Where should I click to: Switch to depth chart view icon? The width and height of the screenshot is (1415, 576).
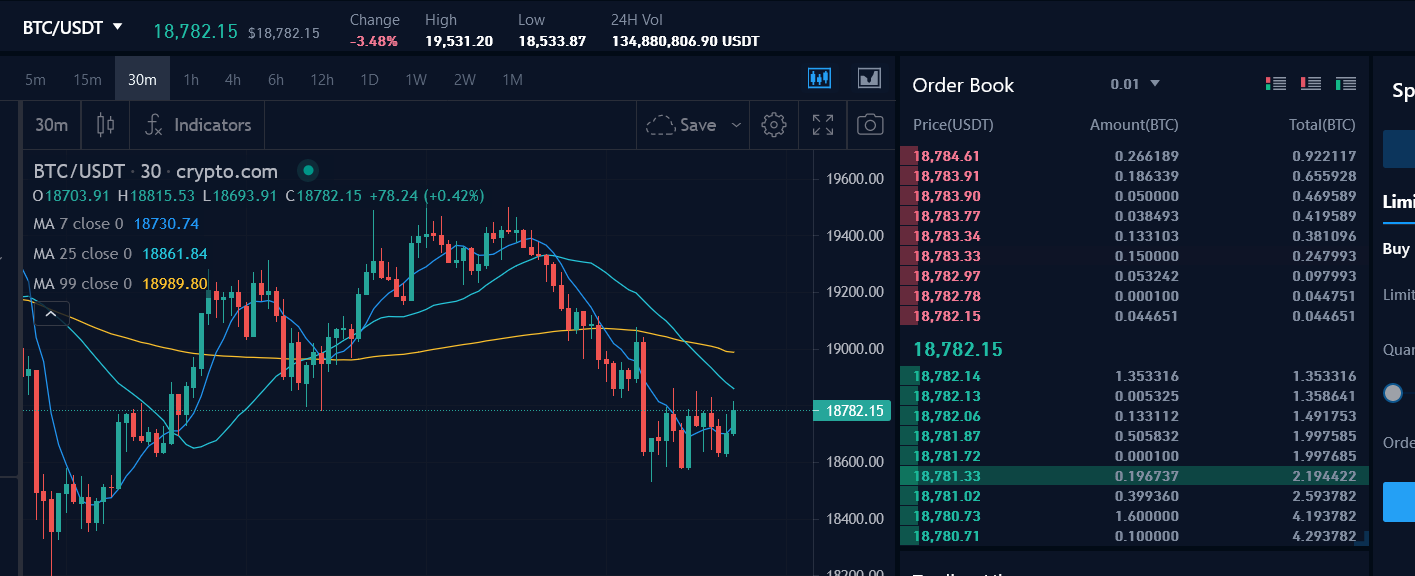pos(869,78)
